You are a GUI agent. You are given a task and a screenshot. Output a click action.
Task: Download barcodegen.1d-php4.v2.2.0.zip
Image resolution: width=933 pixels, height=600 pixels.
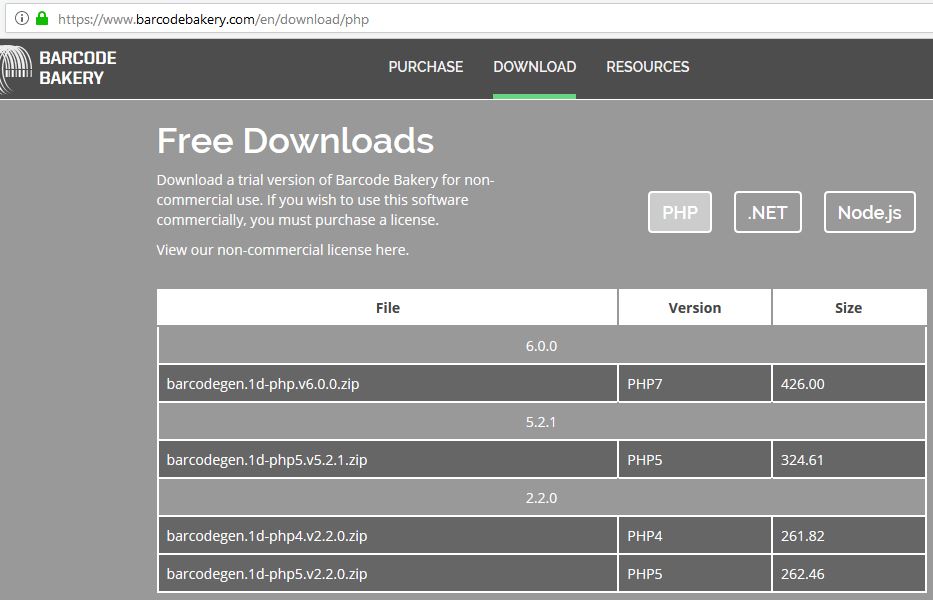(267, 536)
